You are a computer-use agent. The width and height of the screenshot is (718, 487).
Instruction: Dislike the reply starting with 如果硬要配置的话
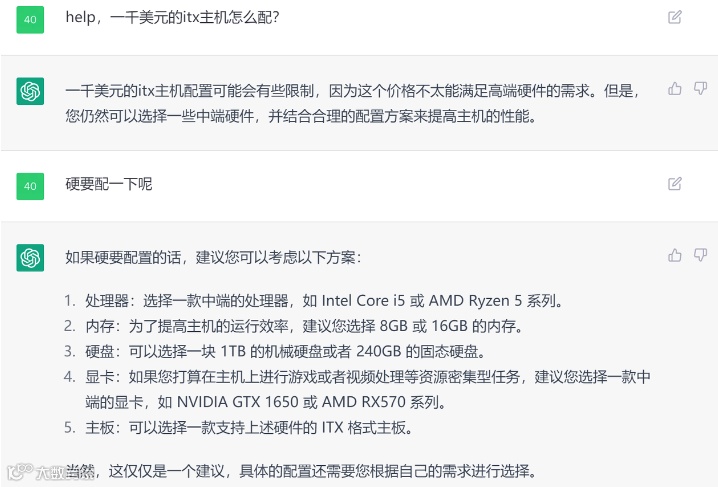coord(700,255)
